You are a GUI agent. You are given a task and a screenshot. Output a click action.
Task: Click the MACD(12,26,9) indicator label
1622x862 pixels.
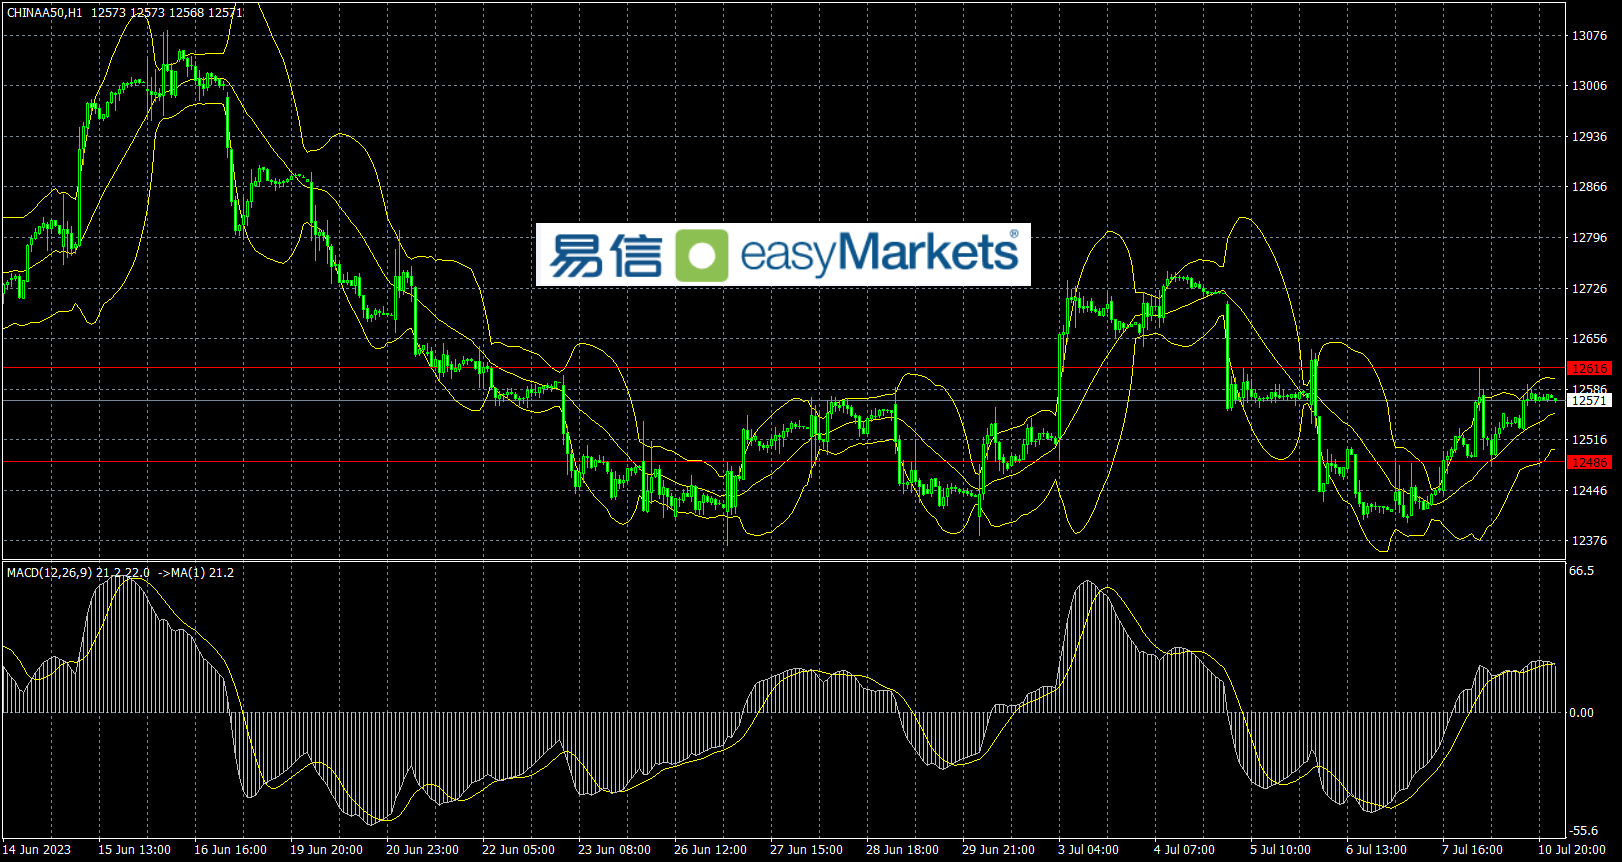pyautogui.click(x=50, y=573)
